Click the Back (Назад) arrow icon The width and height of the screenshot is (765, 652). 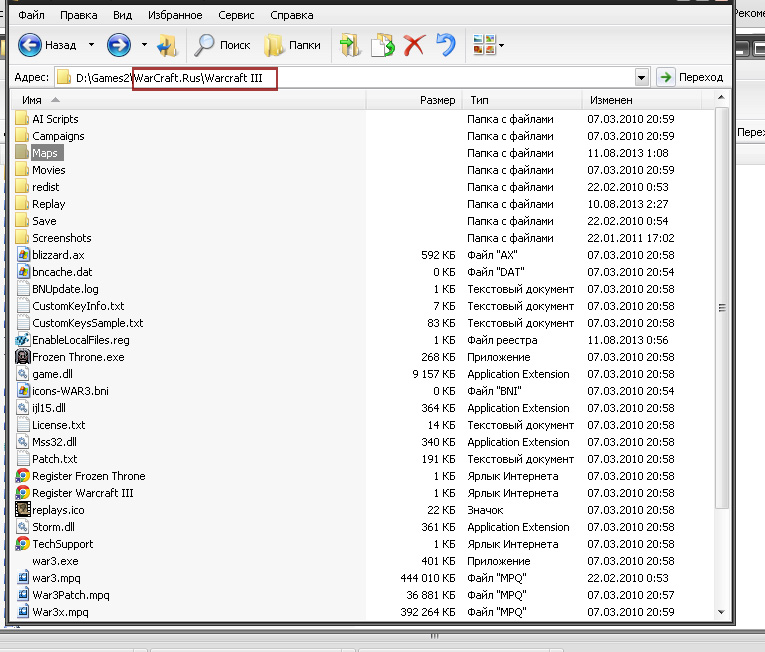pyautogui.click(x=30, y=45)
